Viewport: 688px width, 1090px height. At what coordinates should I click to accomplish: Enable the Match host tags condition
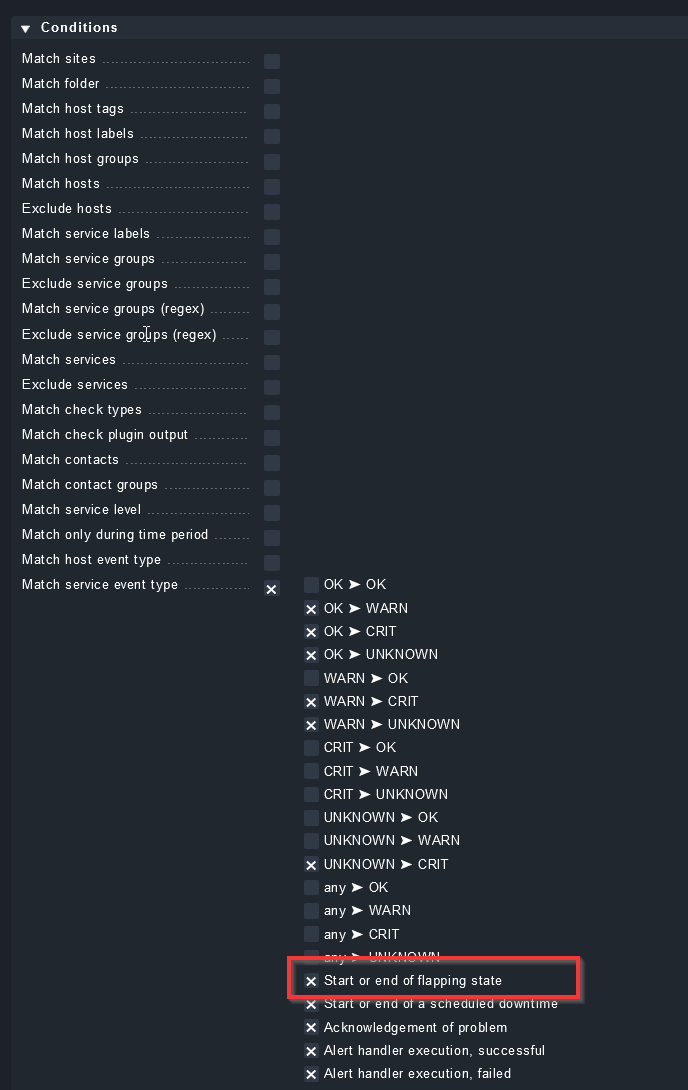271,111
